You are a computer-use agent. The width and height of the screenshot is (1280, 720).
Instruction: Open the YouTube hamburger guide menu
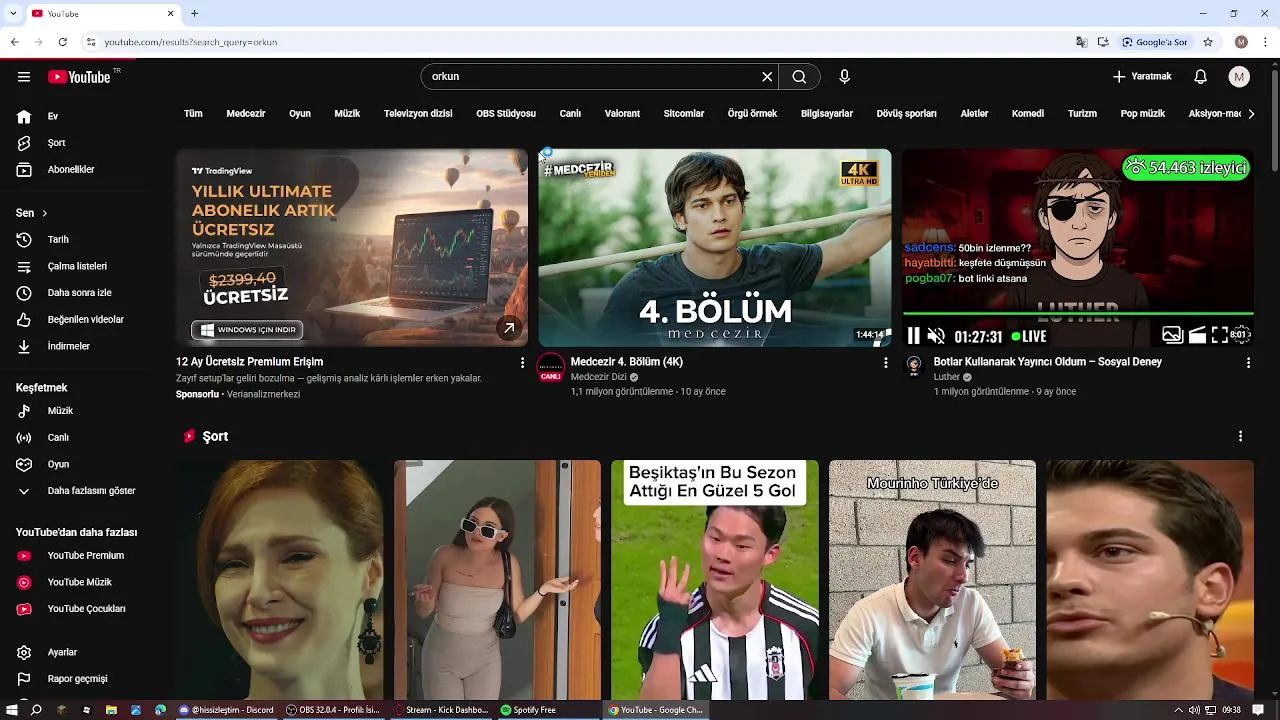pos(24,77)
